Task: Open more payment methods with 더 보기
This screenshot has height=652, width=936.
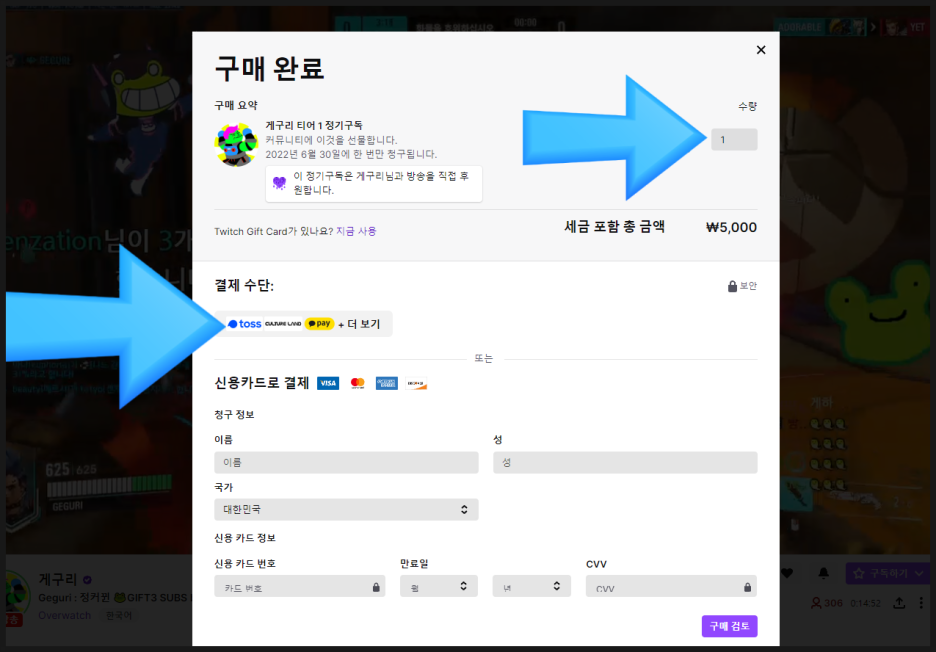Action: 359,324
